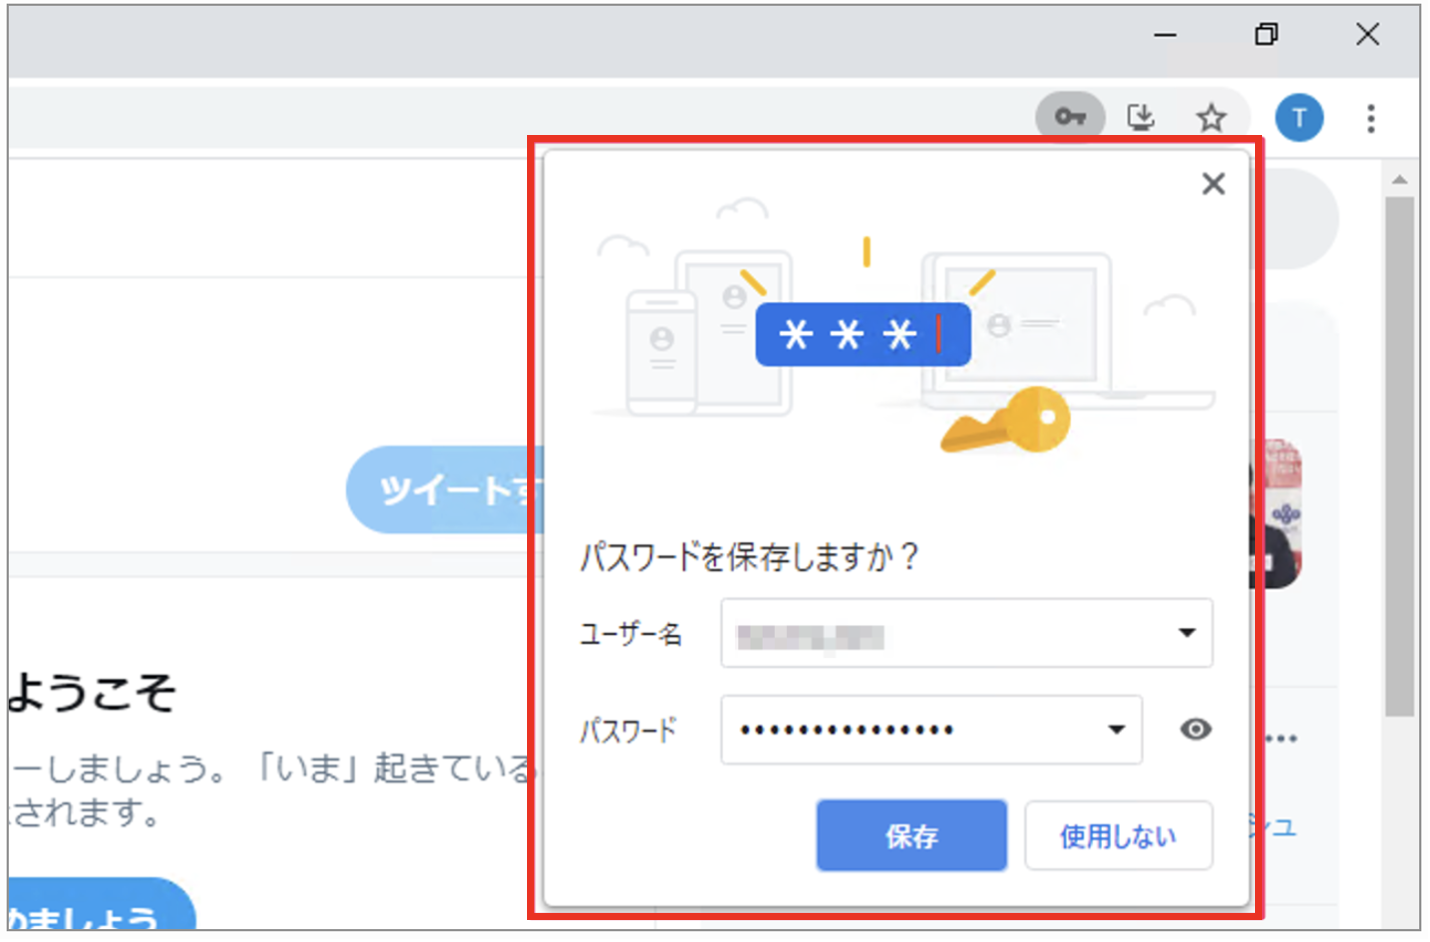This screenshot has width=1430, height=942.
Task: Bookmark this page with the star icon
Action: click(1211, 117)
